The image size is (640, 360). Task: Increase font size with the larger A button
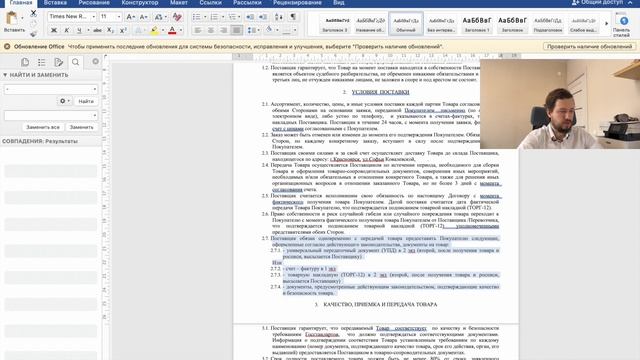[130, 17]
